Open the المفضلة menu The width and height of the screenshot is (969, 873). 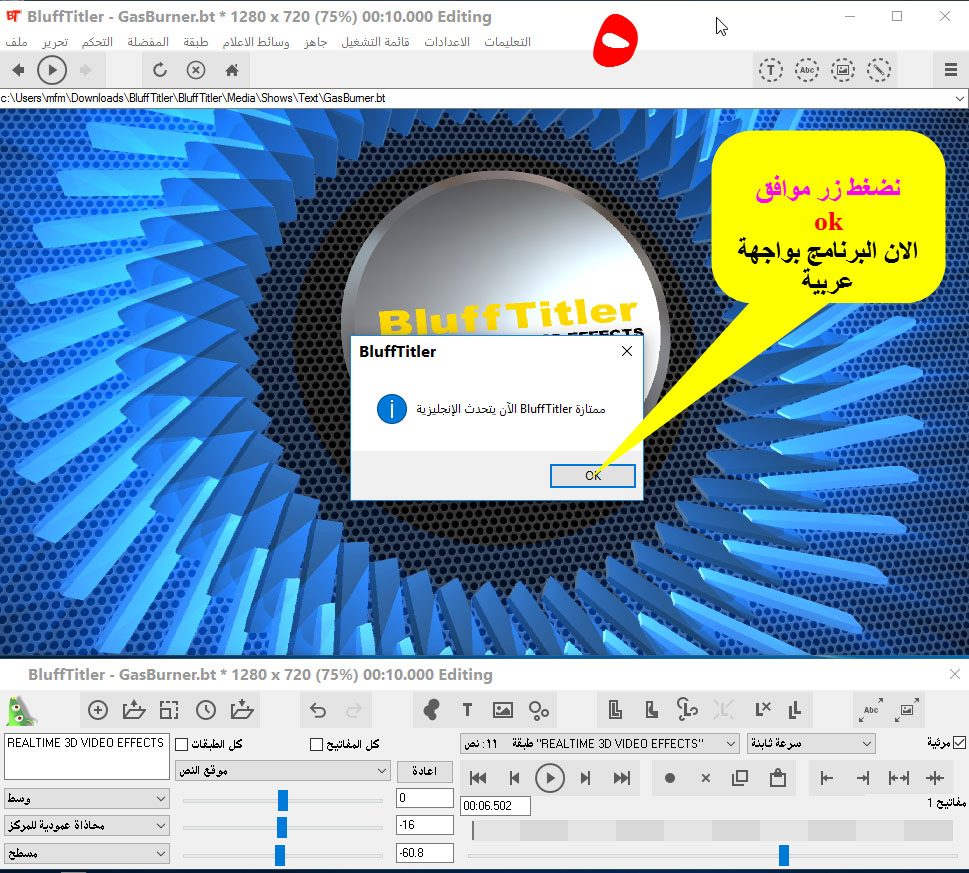click(148, 42)
